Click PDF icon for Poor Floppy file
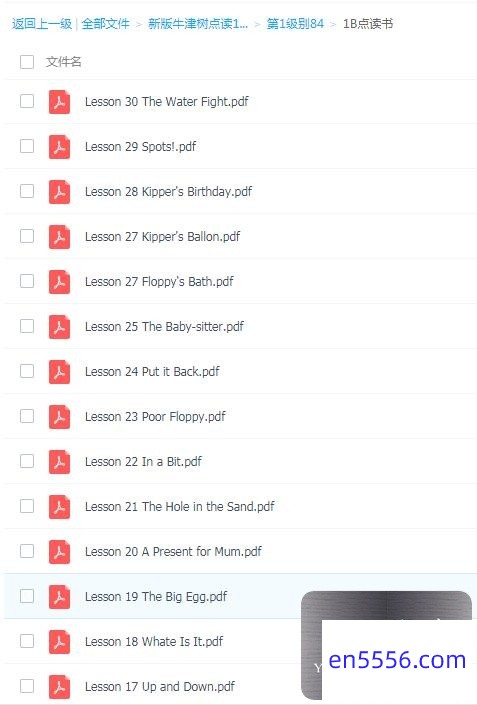This screenshot has width=477, height=705. (59, 416)
